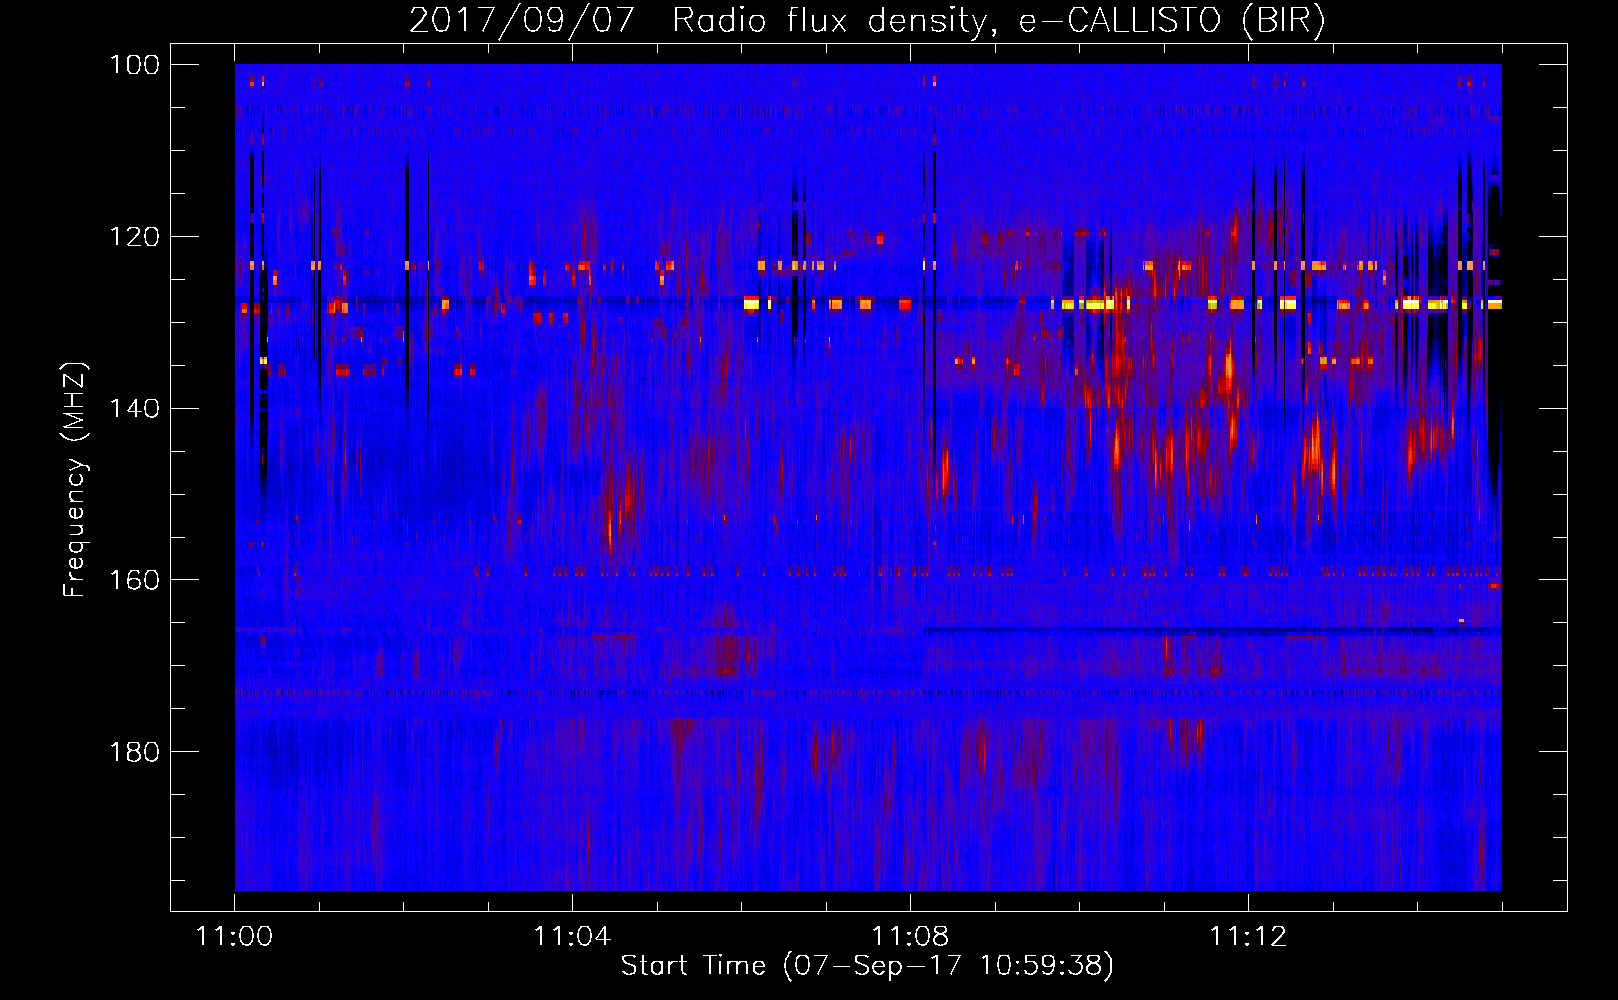
Task: Click the '11:08' time tick label
Action: pyautogui.click(x=910, y=937)
